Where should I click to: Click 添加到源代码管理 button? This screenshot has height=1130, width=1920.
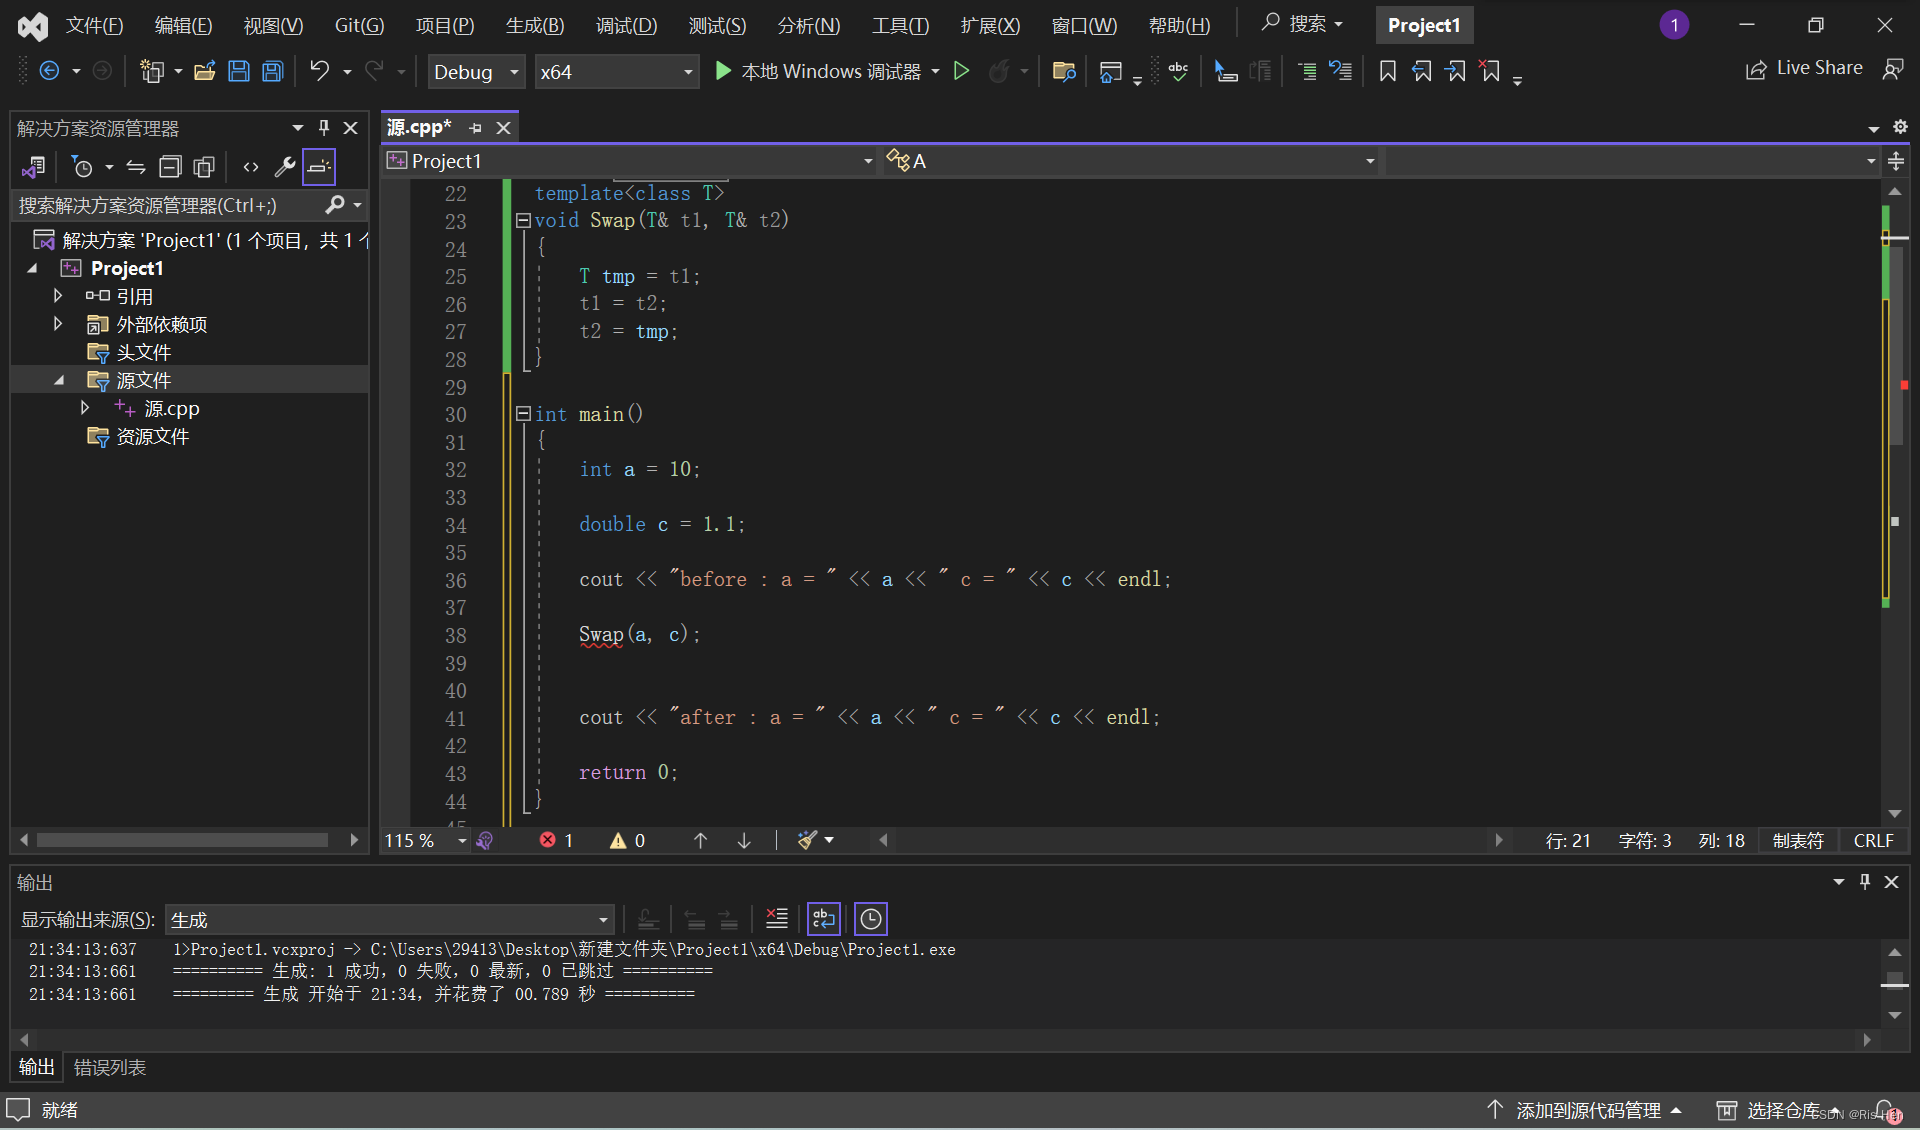point(1585,1110)
